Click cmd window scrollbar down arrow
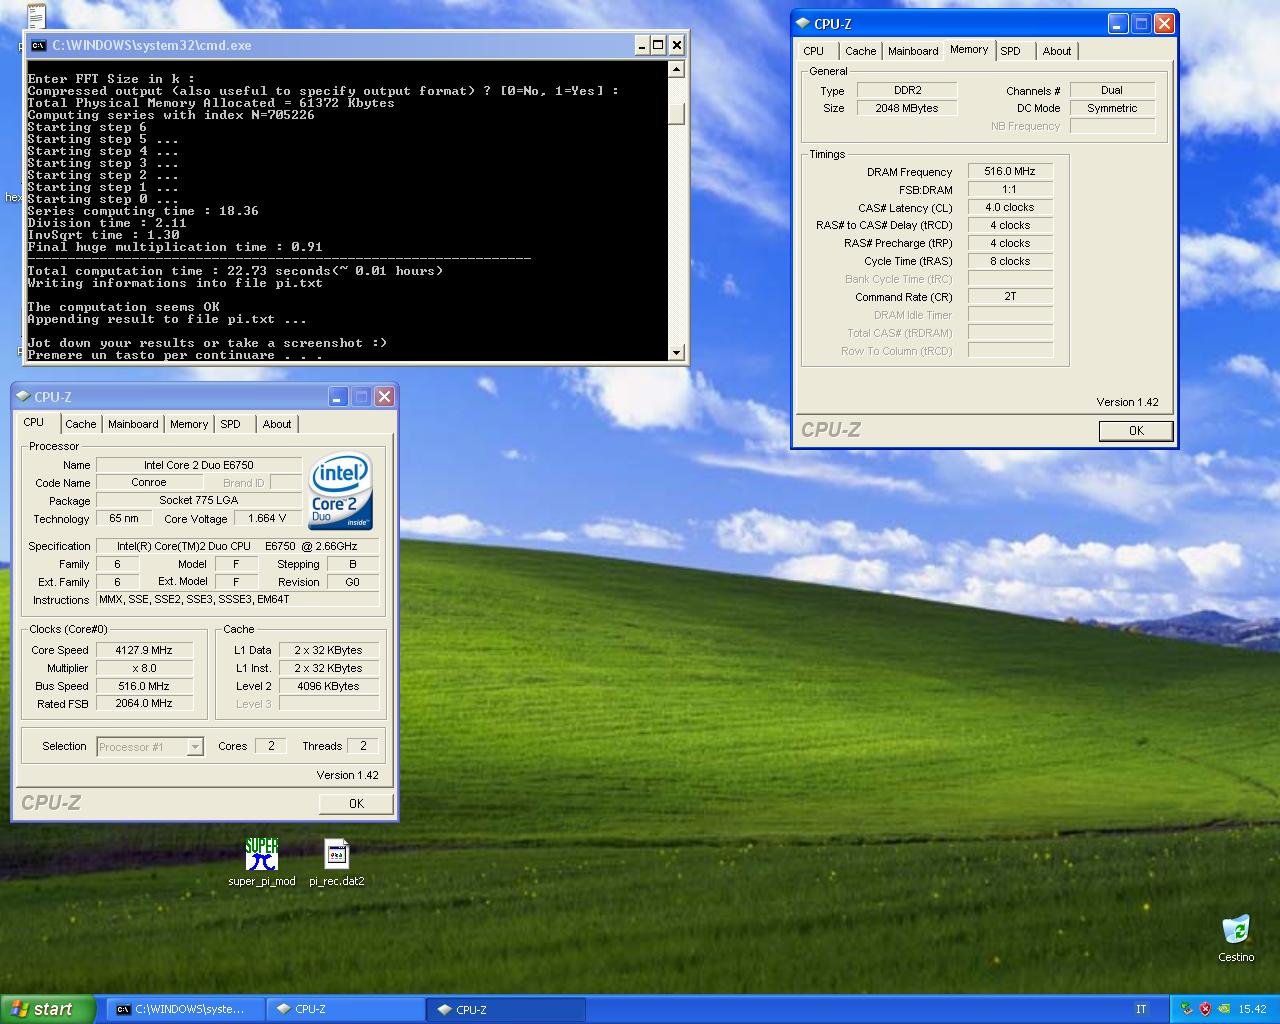 (x=677, y=352)
